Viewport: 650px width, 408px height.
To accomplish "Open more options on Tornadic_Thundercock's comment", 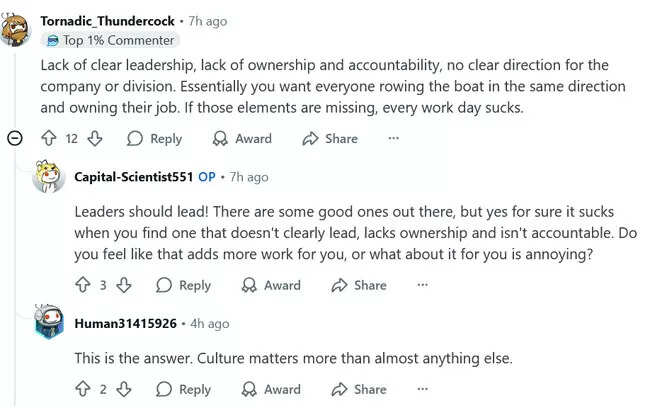I will pyautogui.click(x=393, y=139).
